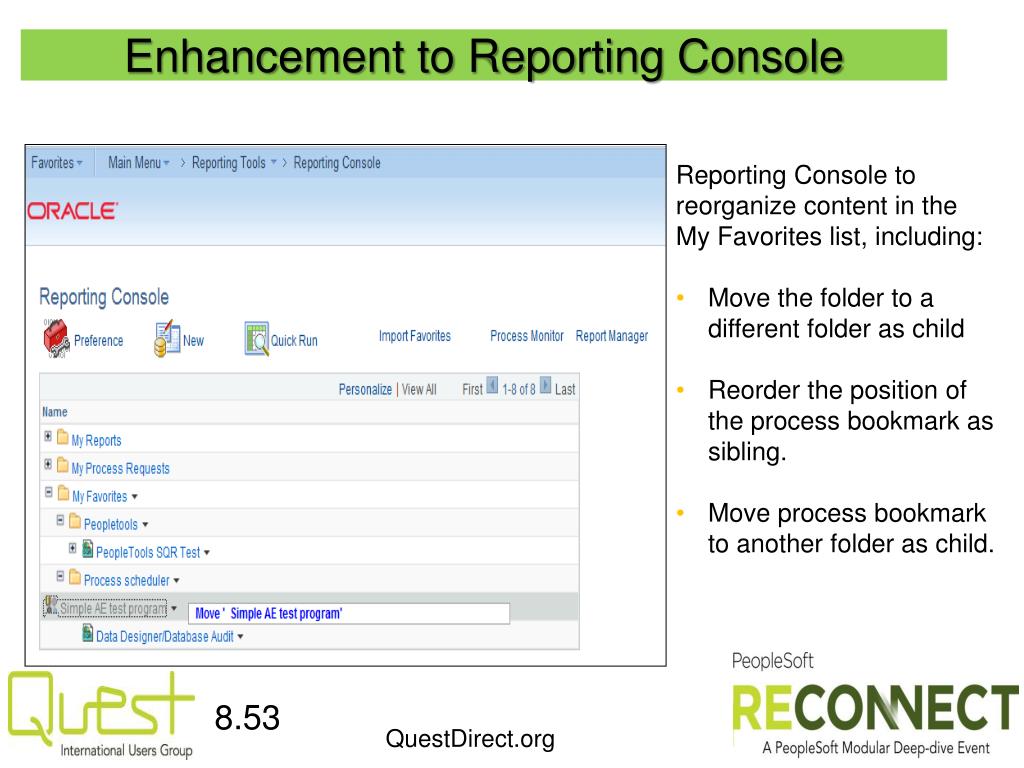Click QuestDirect.org text at bottom
The image size is (1024, 768).
470,739
